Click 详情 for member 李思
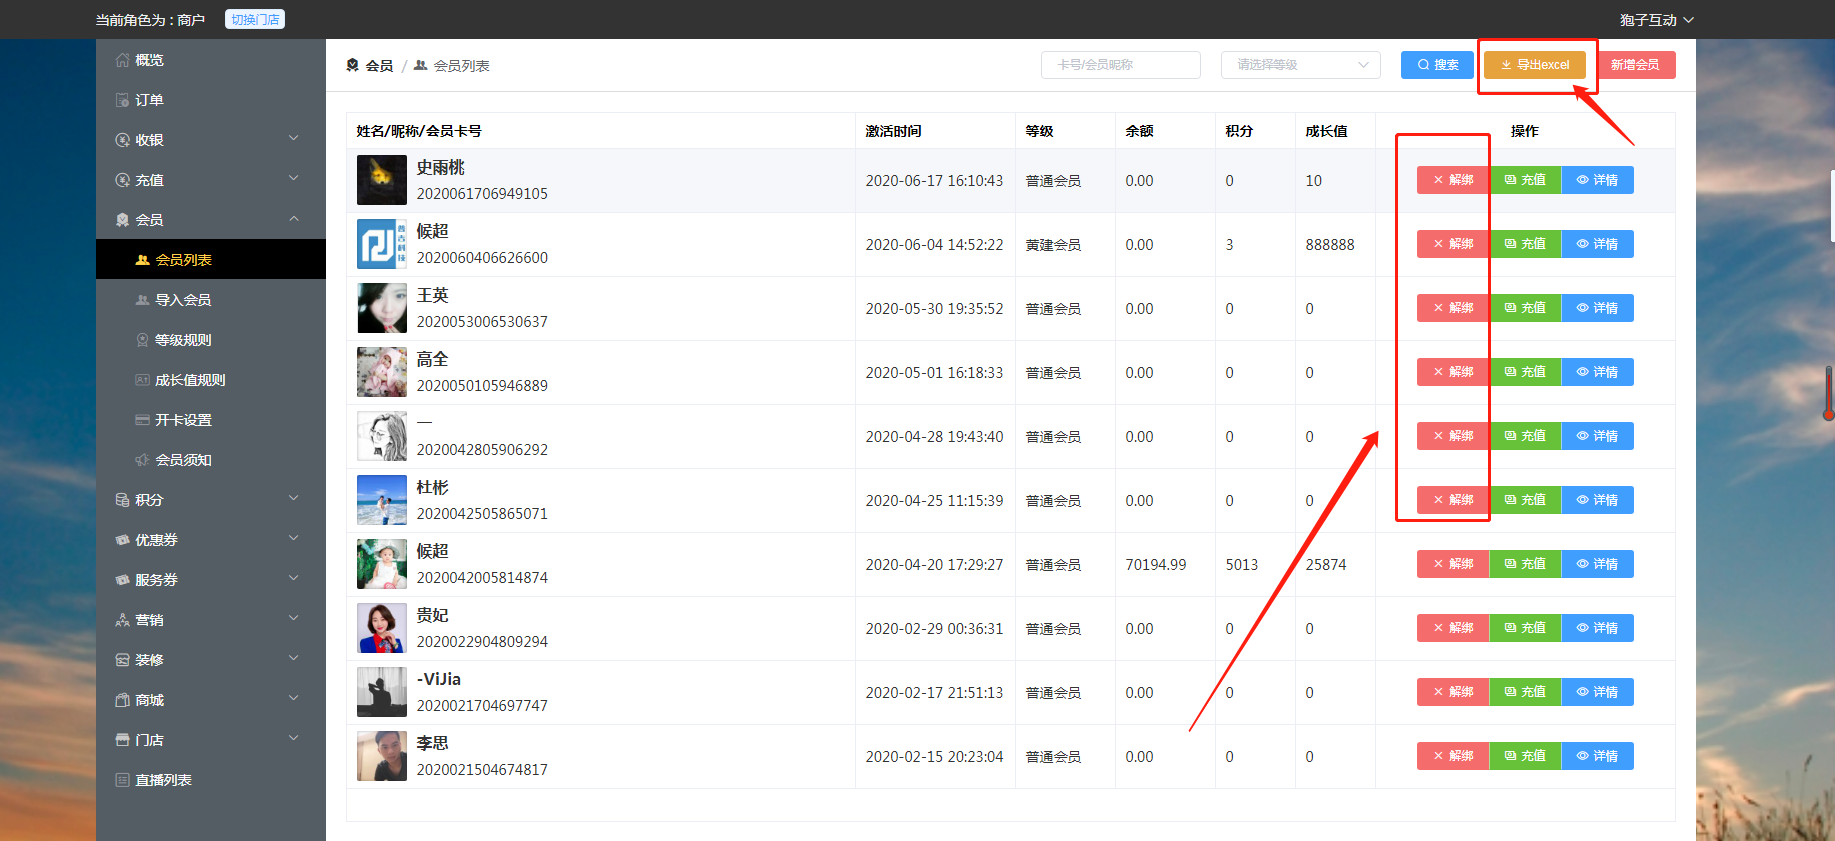 pos(1597,756)
